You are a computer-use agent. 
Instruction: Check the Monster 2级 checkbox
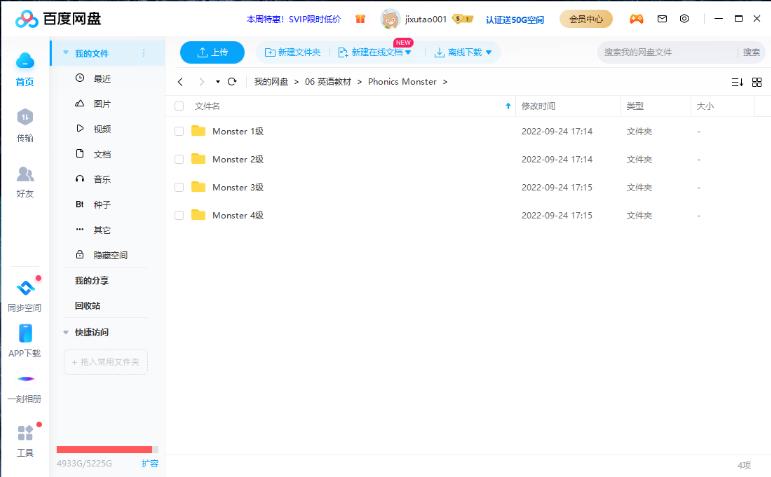pyautogui.click(x=179, y=159)
